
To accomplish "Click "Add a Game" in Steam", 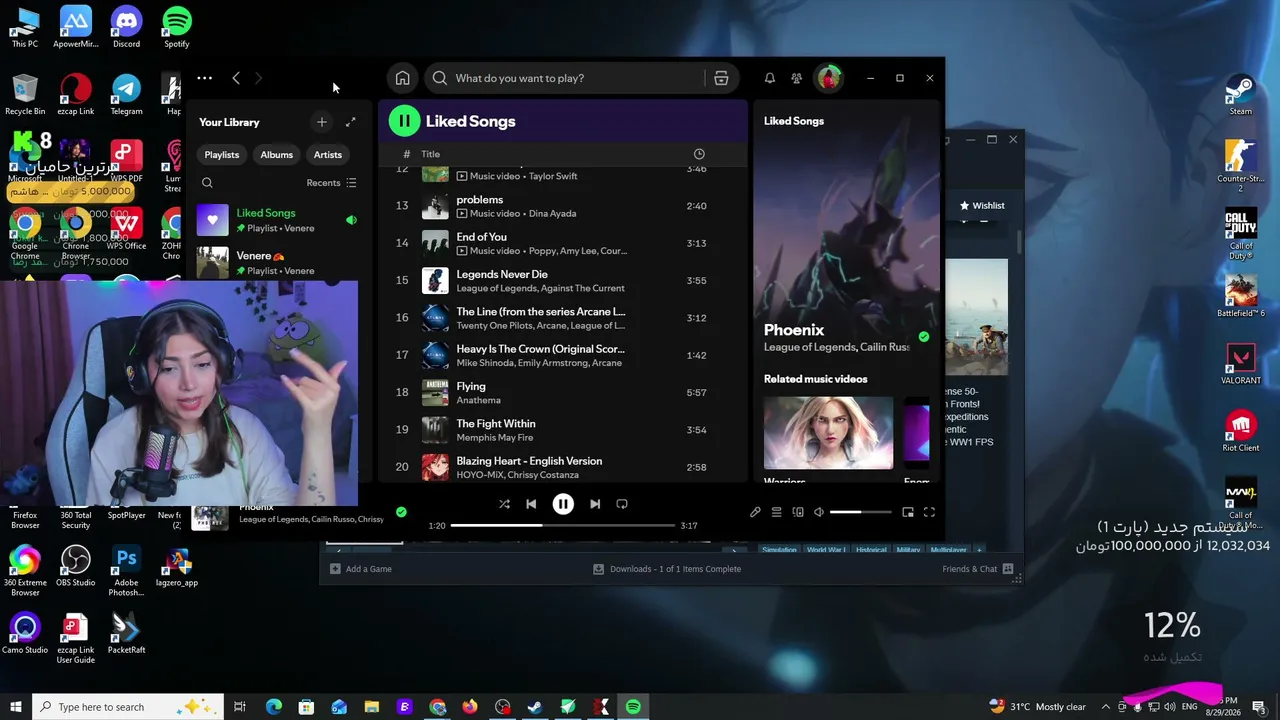I will coord(361,569).
